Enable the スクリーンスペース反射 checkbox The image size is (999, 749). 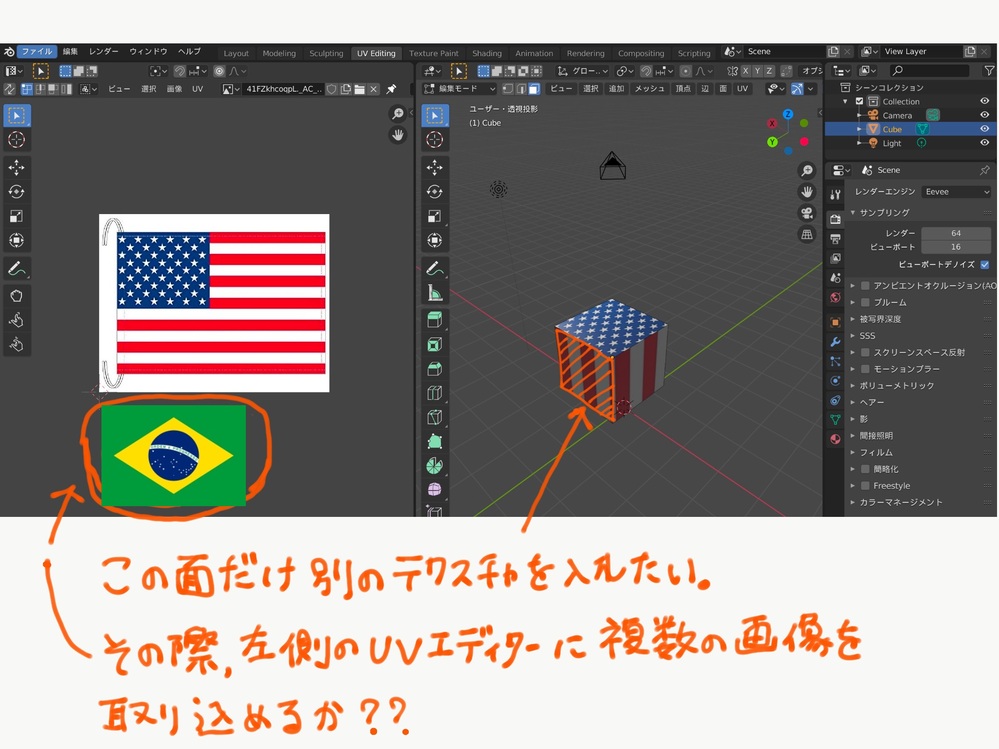point(865,352)
